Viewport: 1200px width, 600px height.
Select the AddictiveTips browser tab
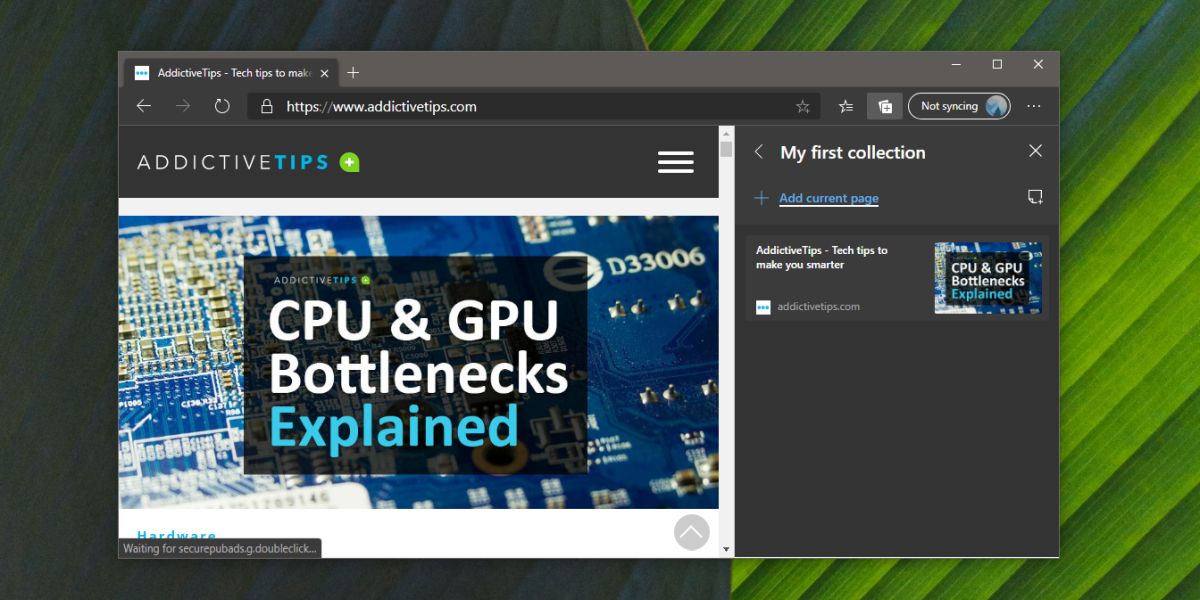(230, 73)
